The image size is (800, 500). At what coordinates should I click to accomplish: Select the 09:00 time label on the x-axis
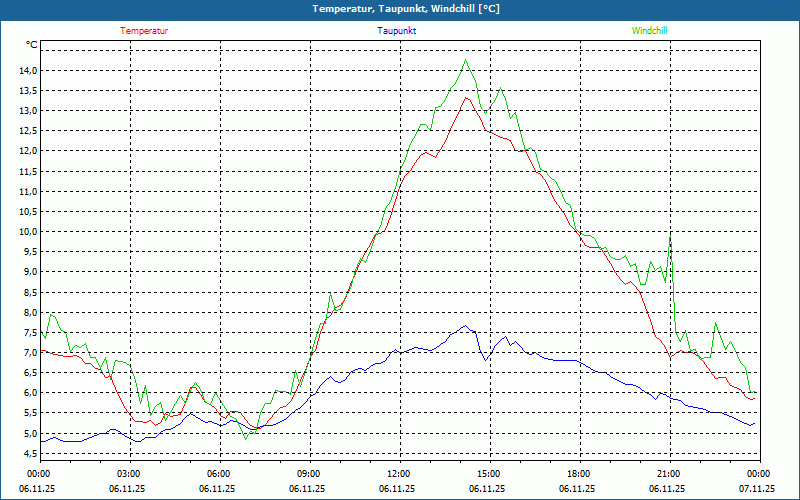click(309, 474)
